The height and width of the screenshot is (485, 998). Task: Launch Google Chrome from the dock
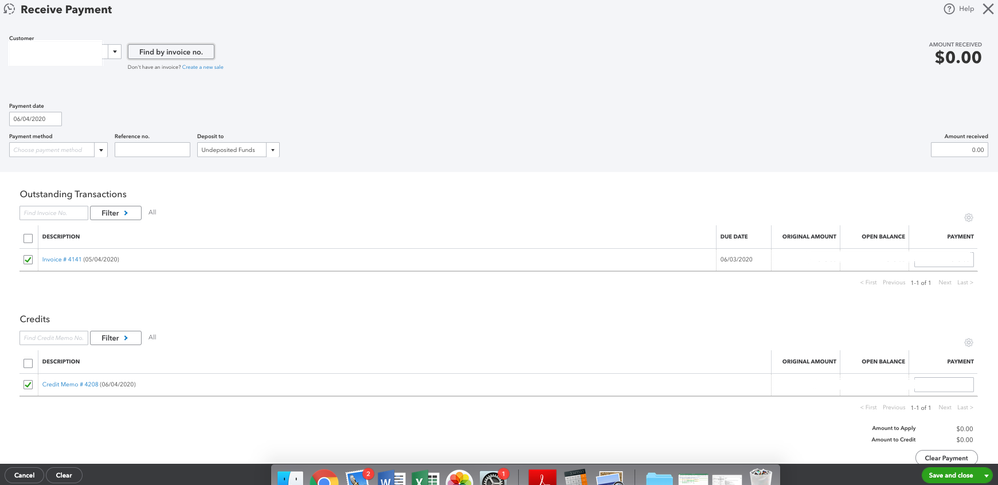click(324, 477)
